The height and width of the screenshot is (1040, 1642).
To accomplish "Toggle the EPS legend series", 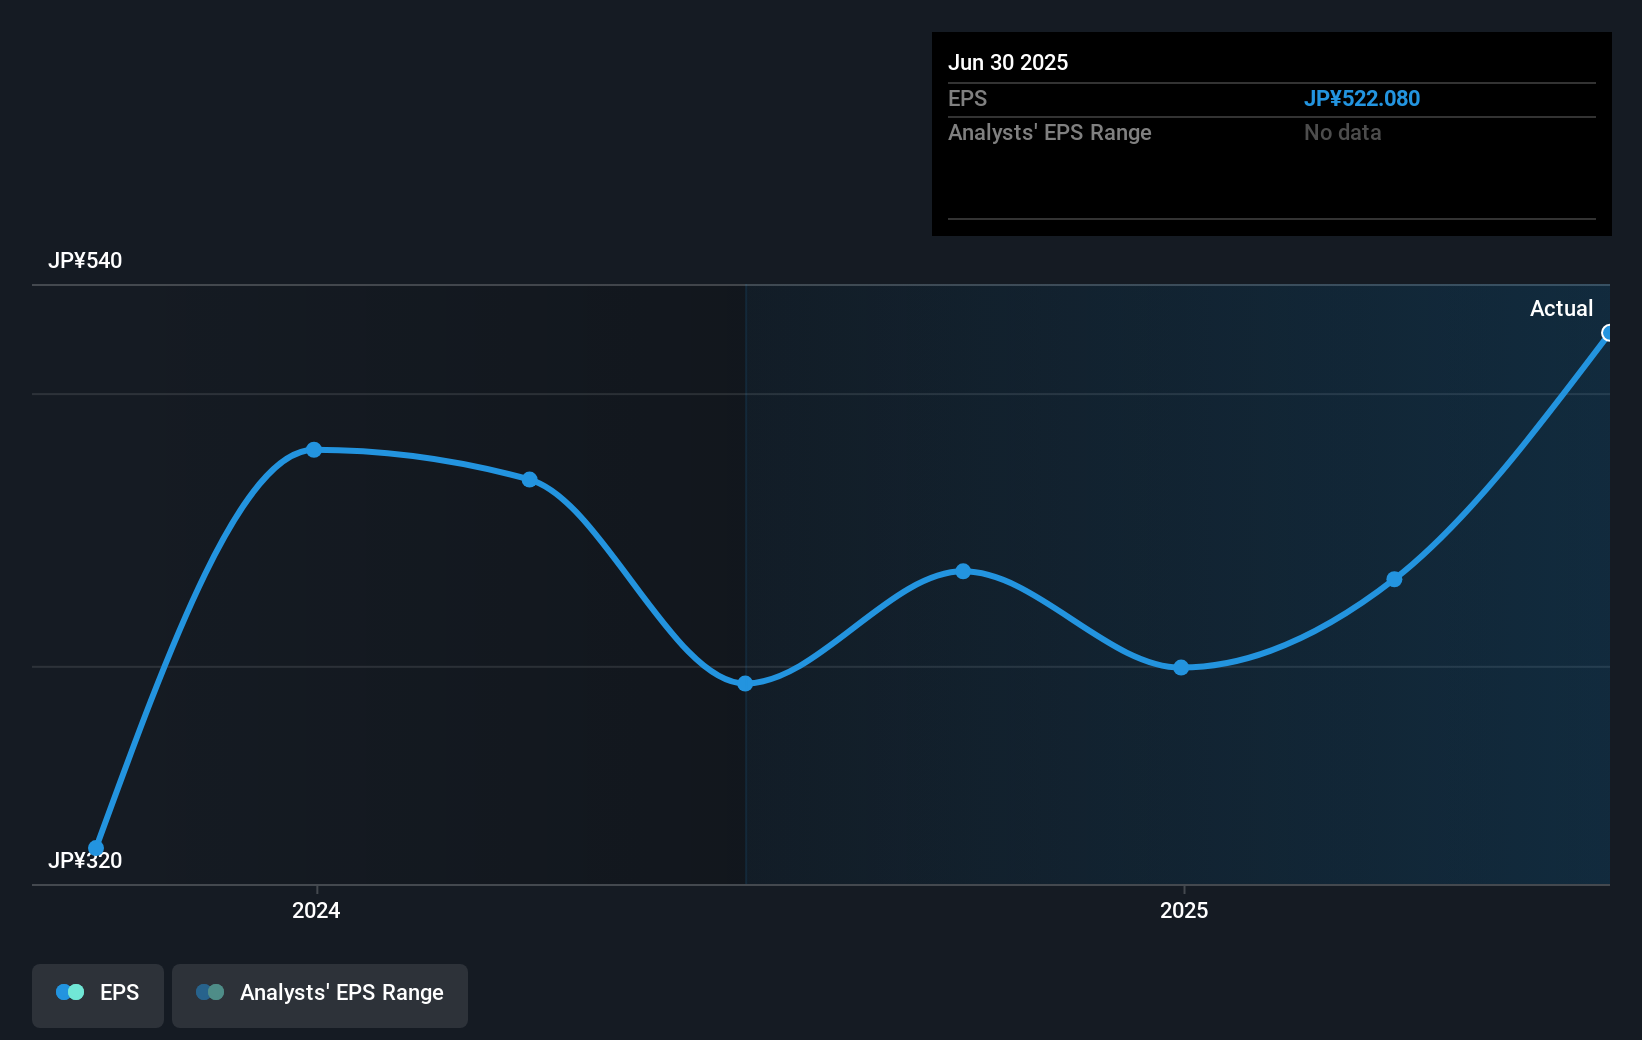I will [x=98, y=995].
